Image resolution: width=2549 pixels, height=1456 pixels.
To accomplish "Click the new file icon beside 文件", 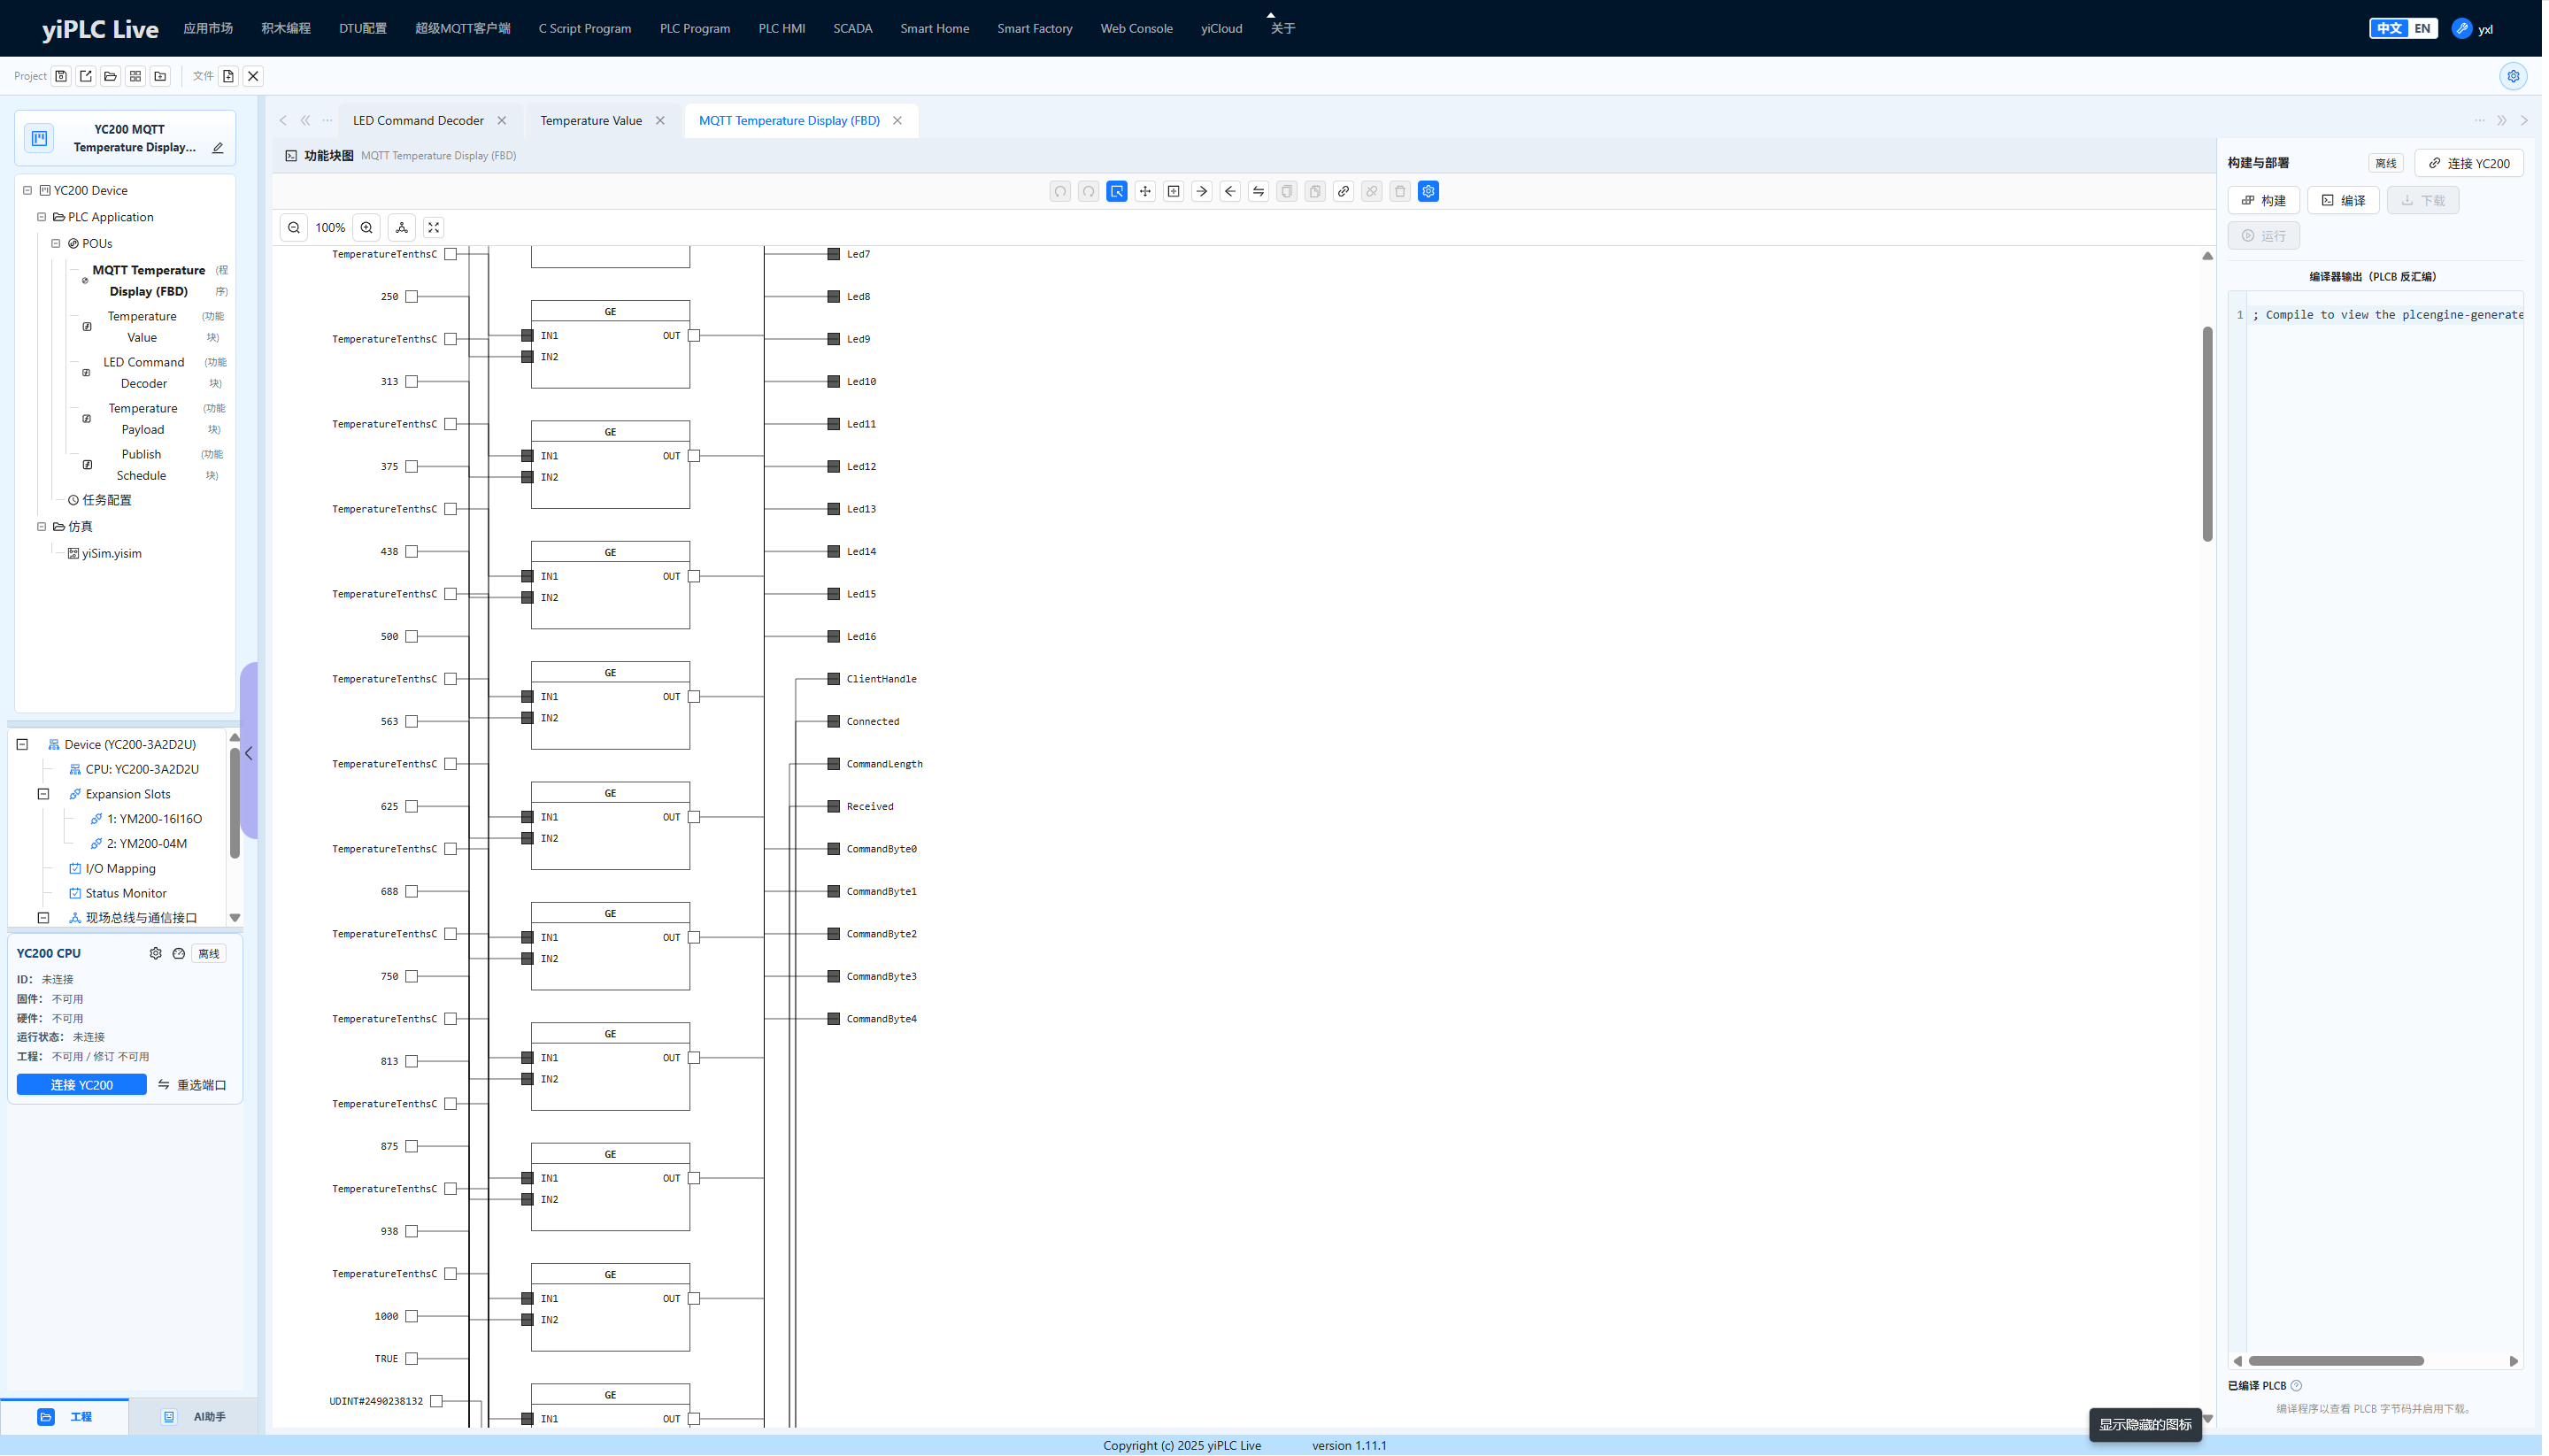I will coord(229,76).
